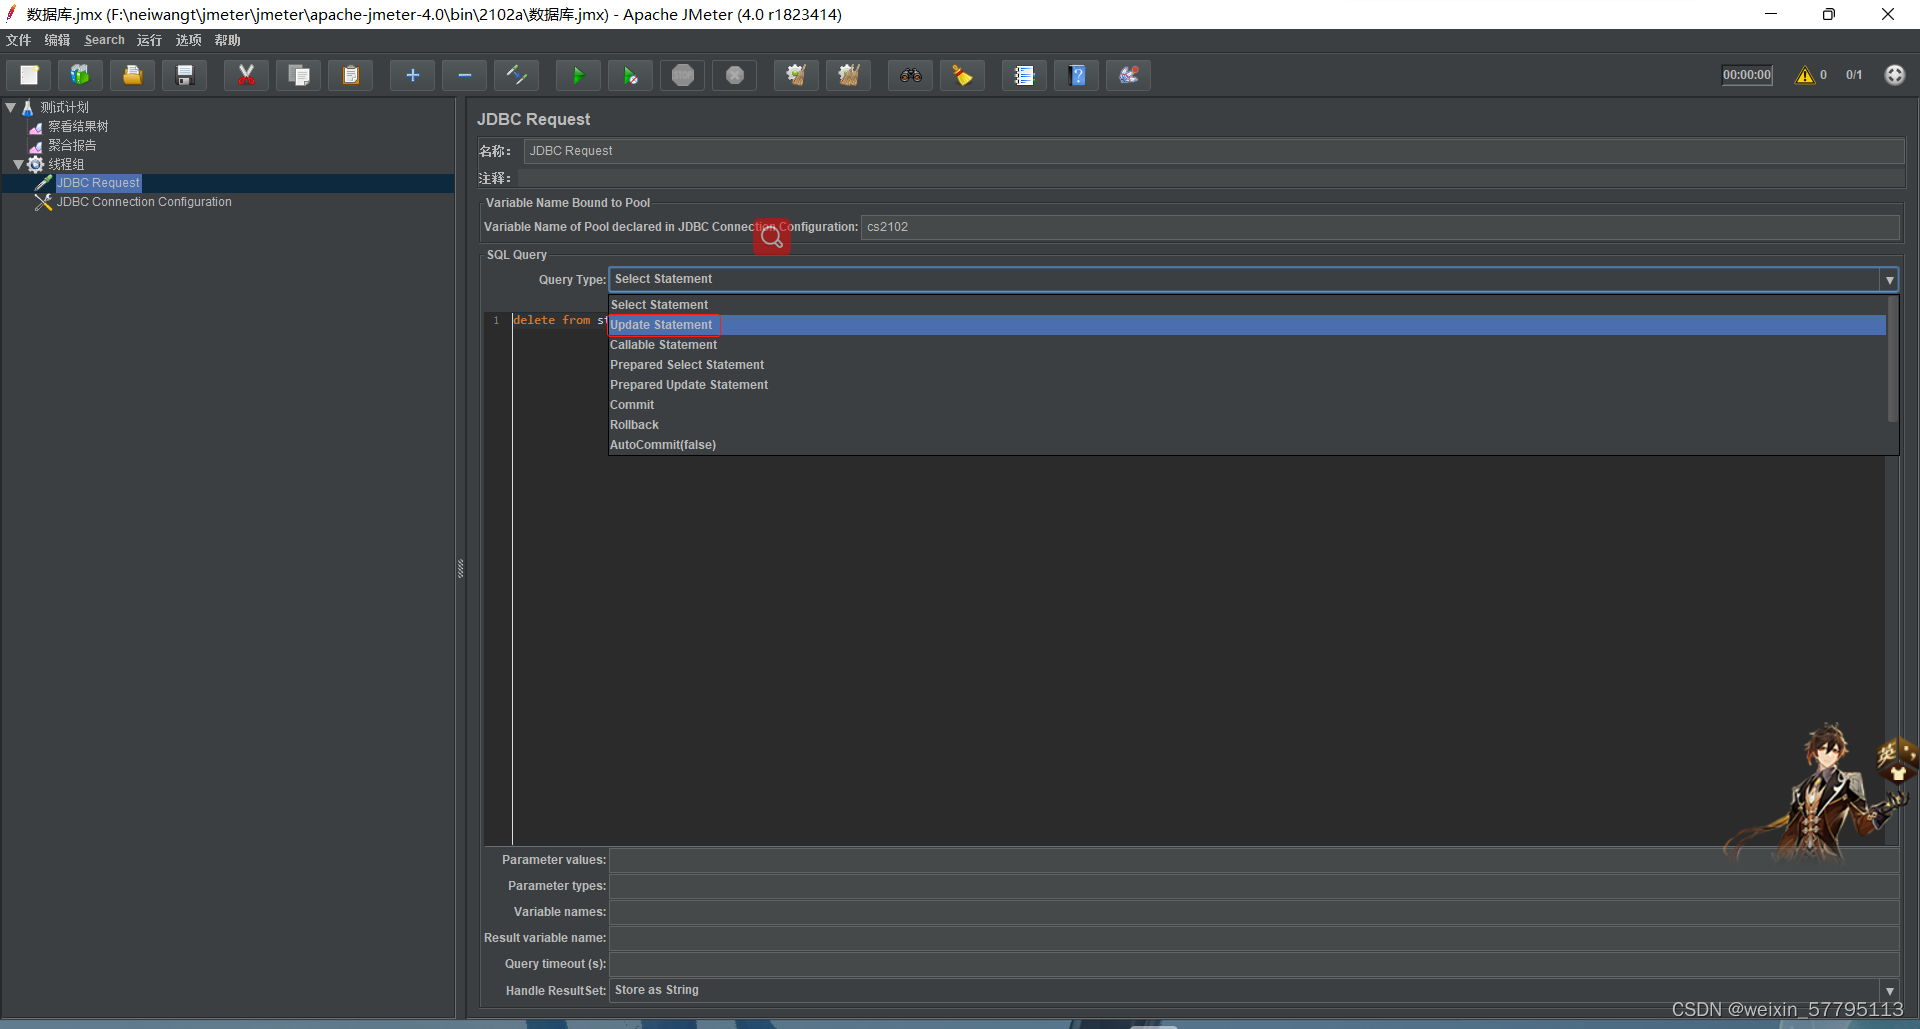
Task: Click the Clear results toolbar icon
Action: point(796,75)
